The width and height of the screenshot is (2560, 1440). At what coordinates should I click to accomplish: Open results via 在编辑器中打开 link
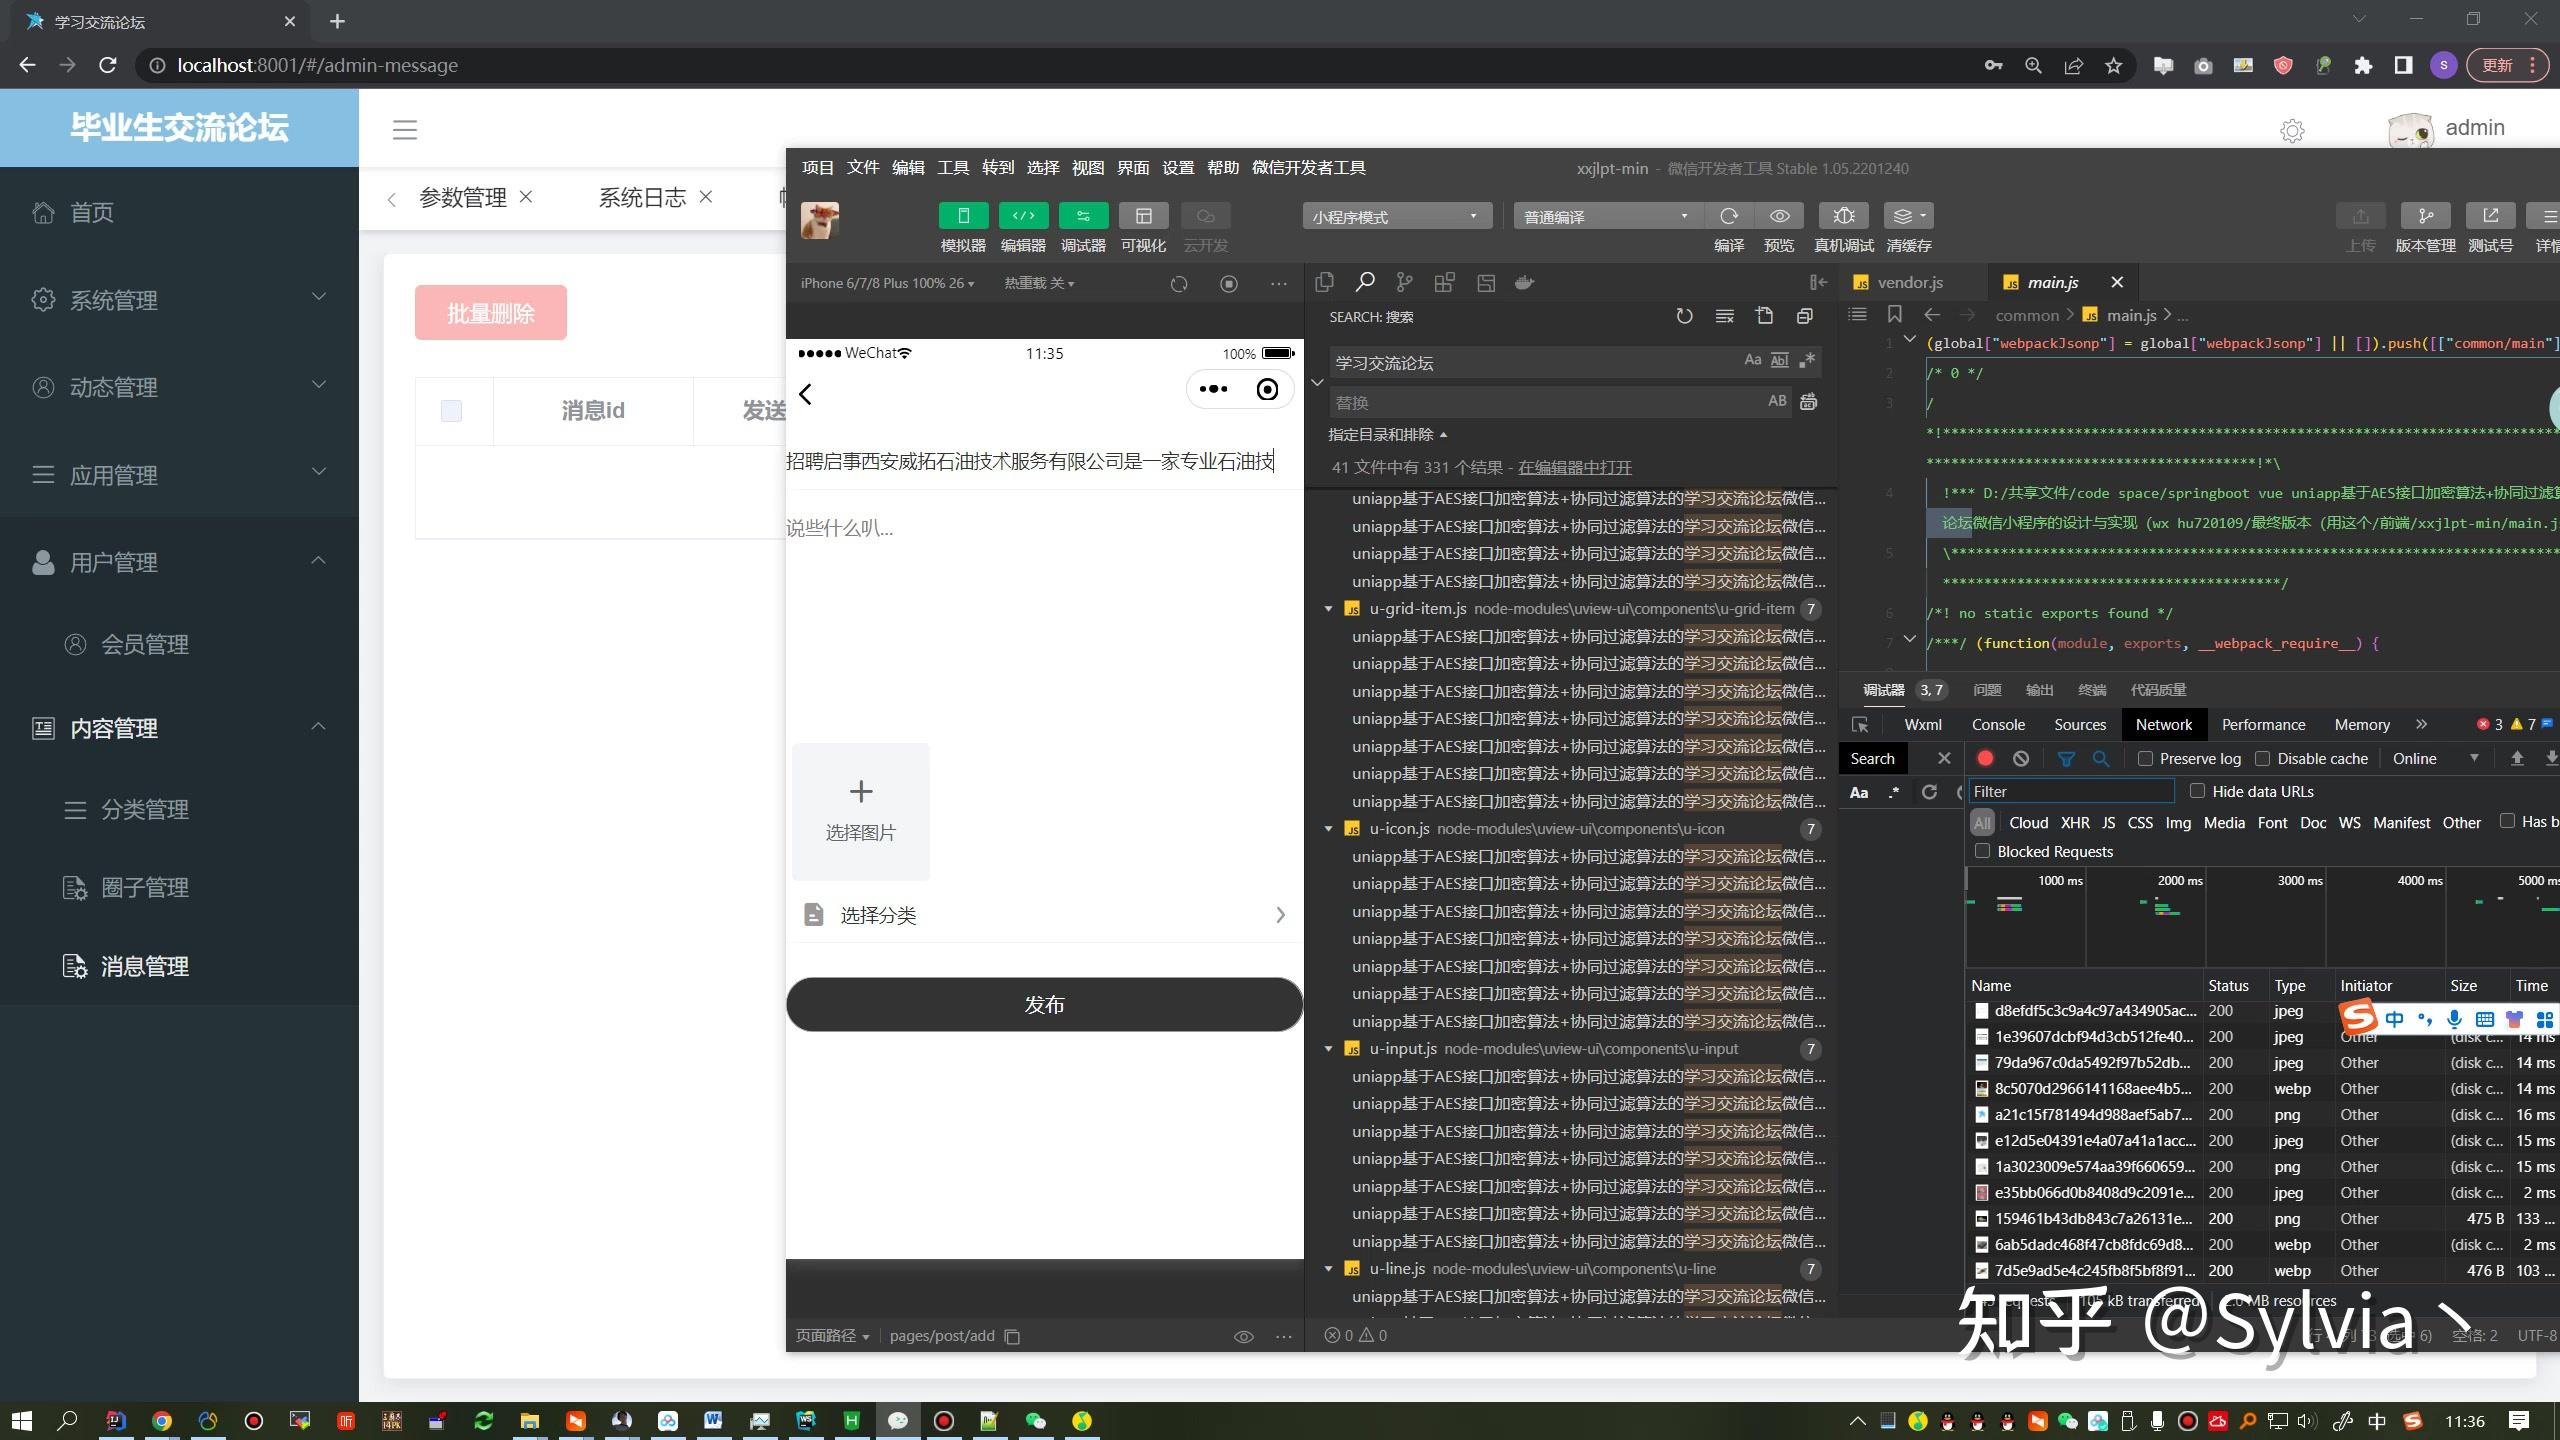pyautogui.click(x=1573, y=467)
